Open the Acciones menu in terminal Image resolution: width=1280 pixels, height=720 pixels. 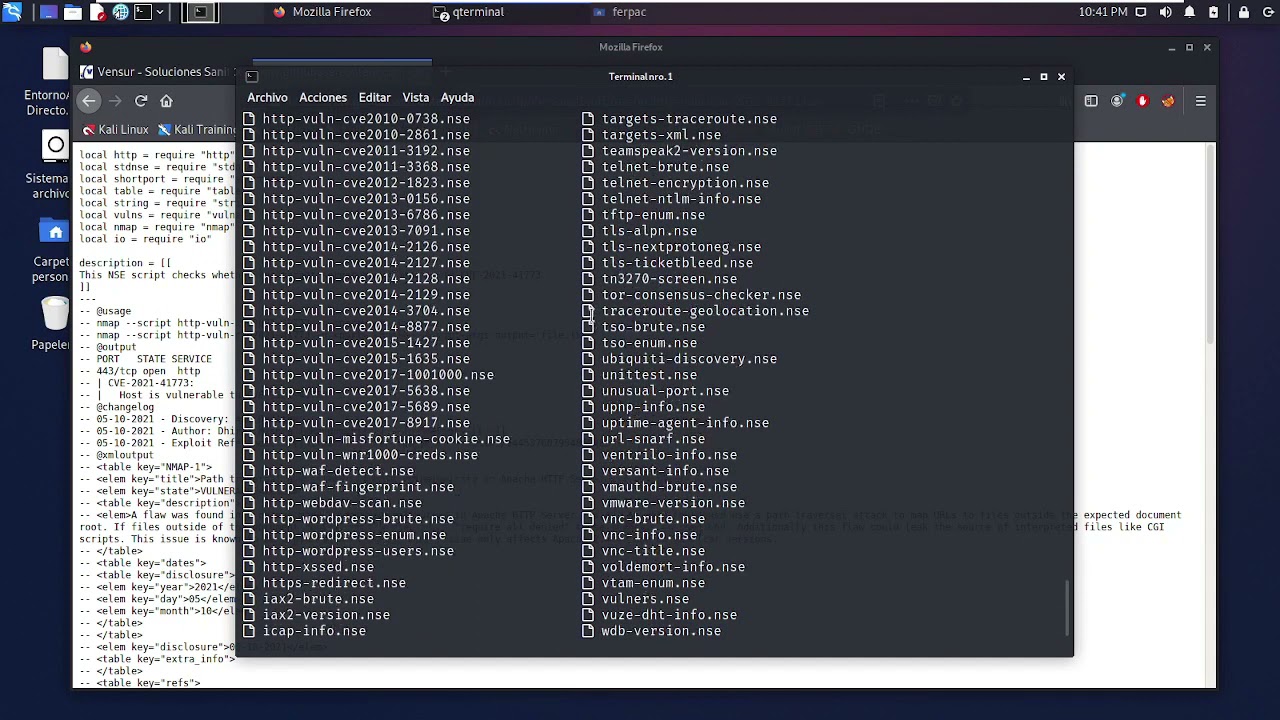323,97
